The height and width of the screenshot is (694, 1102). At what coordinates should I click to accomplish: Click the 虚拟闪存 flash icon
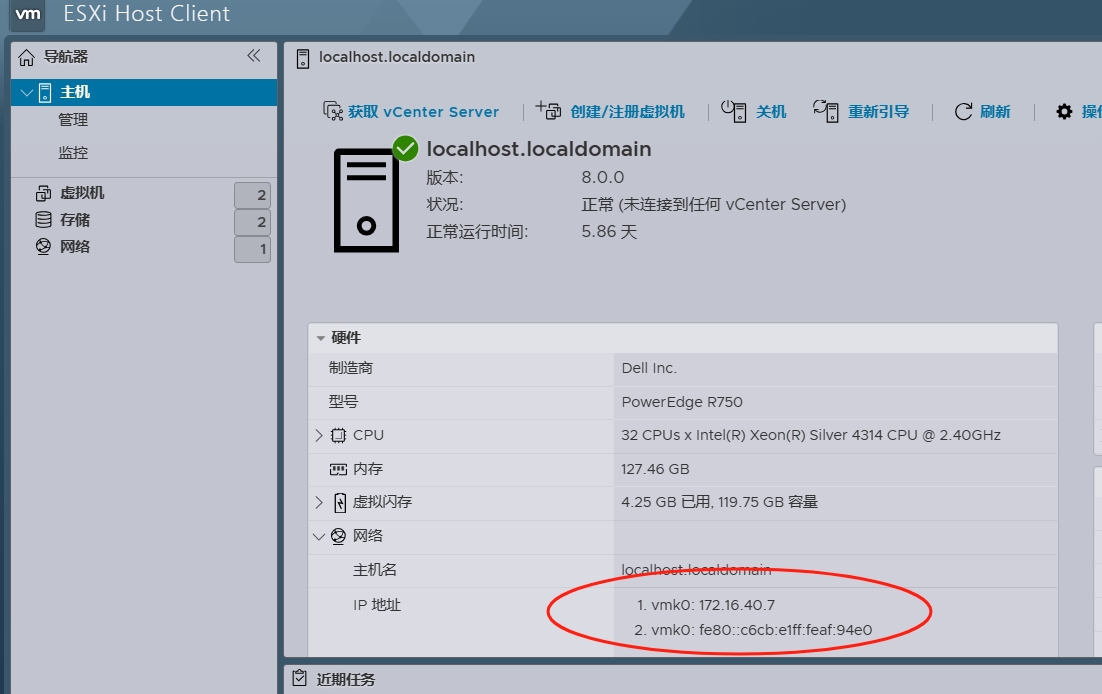click(x=340, y=502)
